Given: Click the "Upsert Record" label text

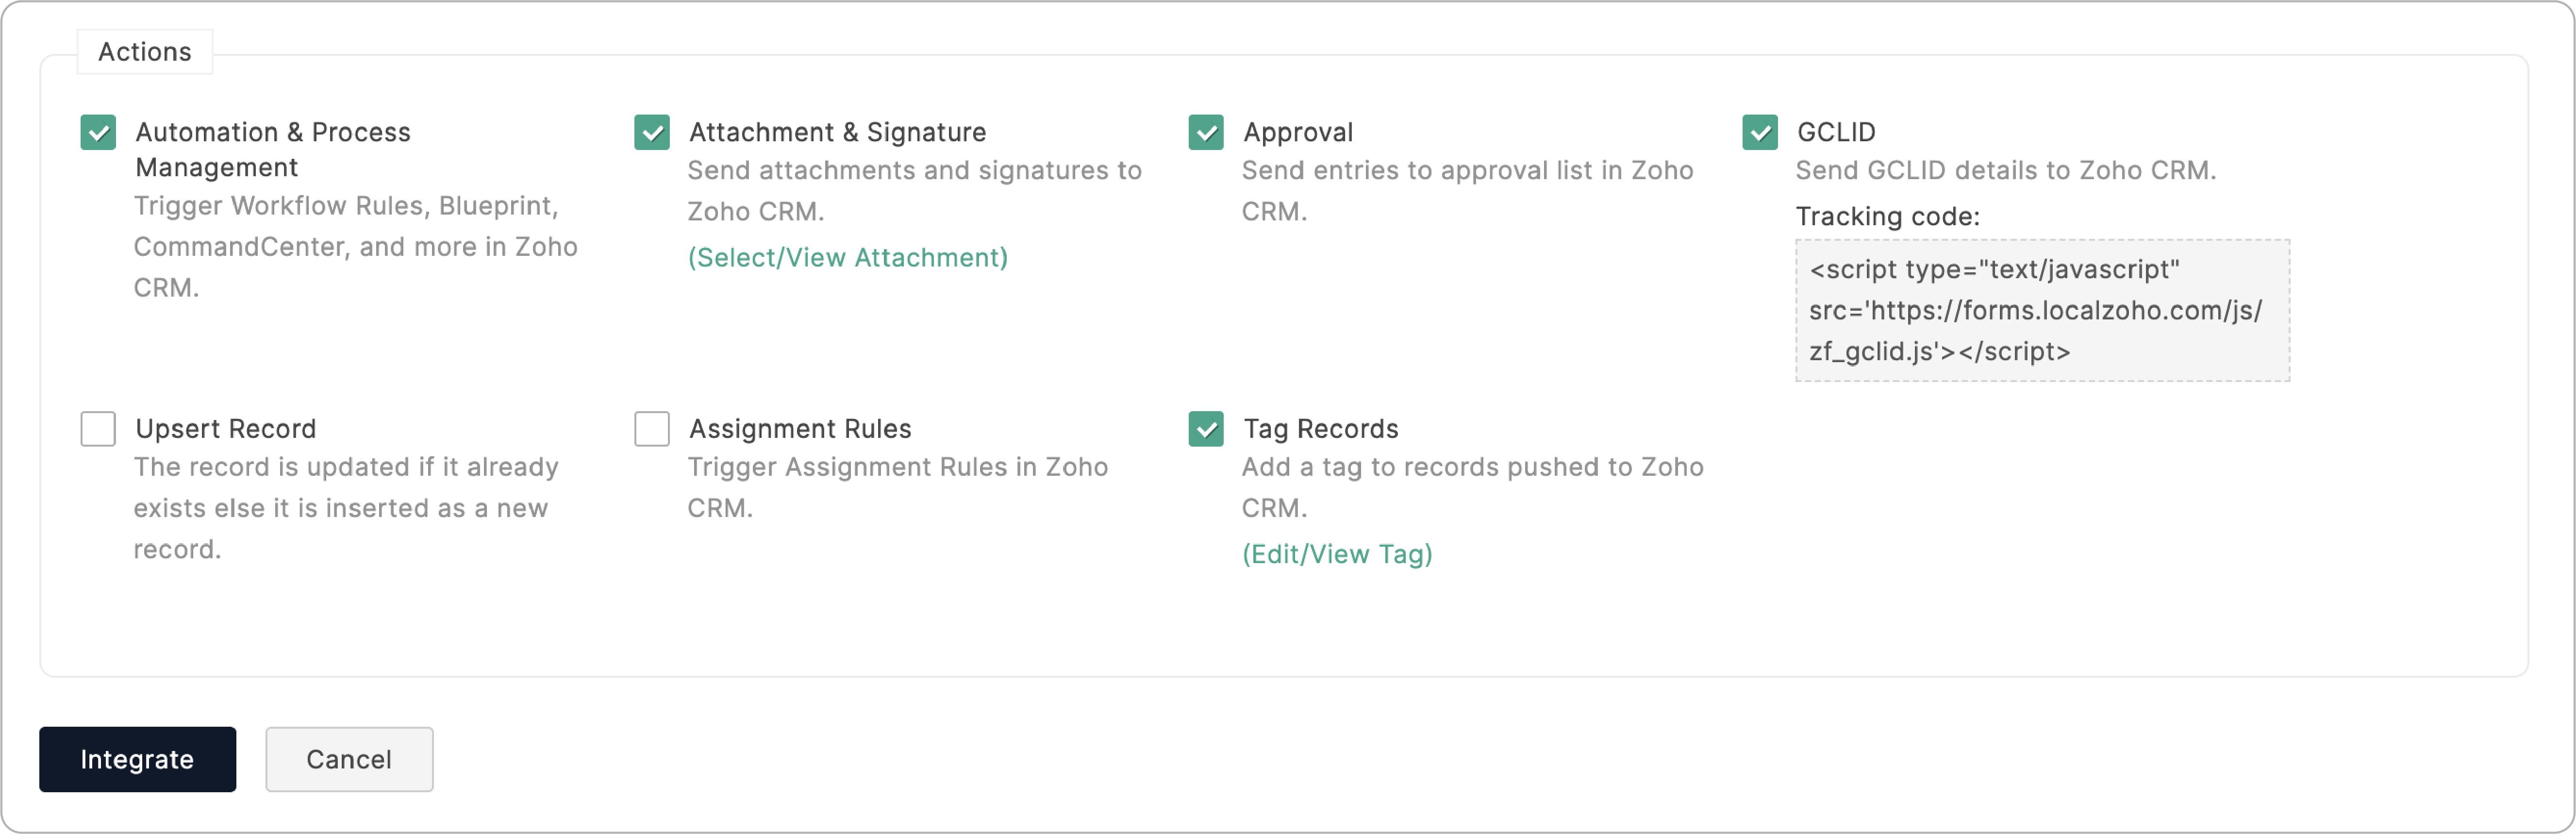Looking at the screenshot, I should pos(226,429).
